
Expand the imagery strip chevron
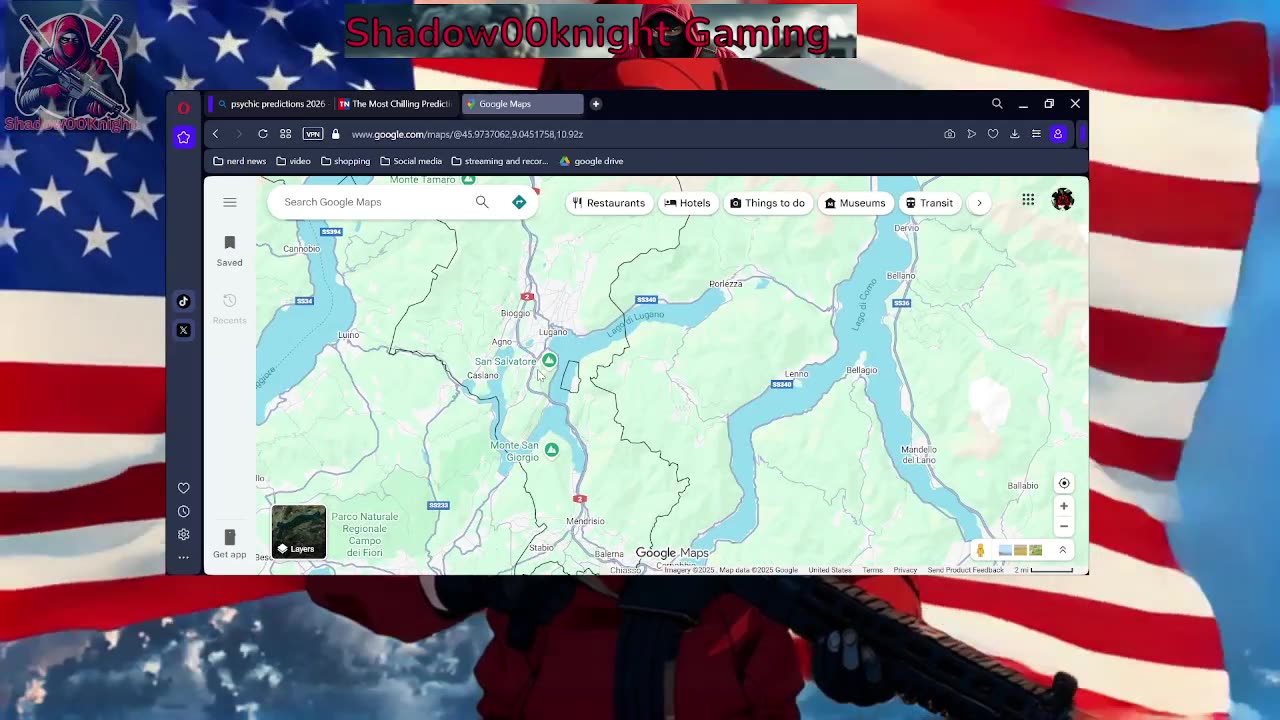pyautogui.click(x=1062, y=550)
